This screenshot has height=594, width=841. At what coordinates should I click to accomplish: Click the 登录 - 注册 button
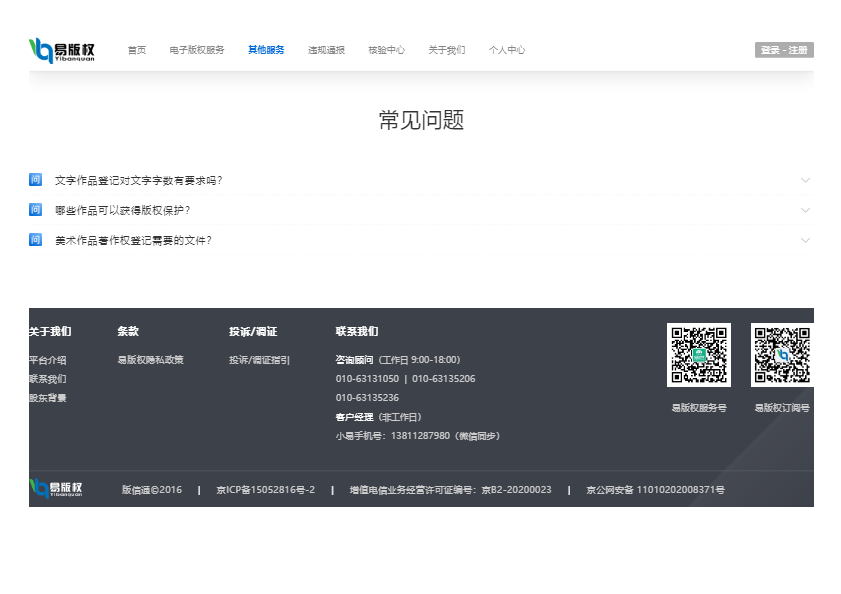tap(784, 50)
